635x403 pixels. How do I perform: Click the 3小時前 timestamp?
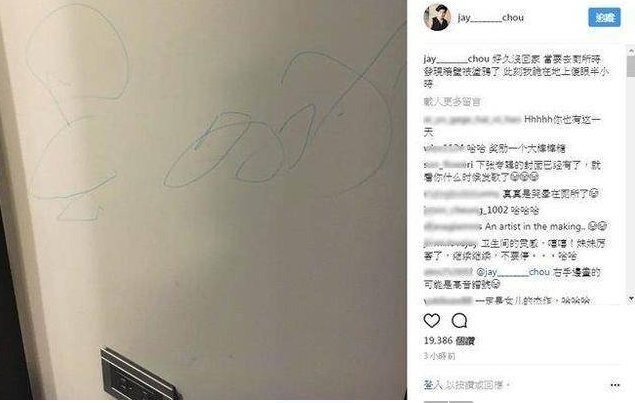[x=439, y=356]
